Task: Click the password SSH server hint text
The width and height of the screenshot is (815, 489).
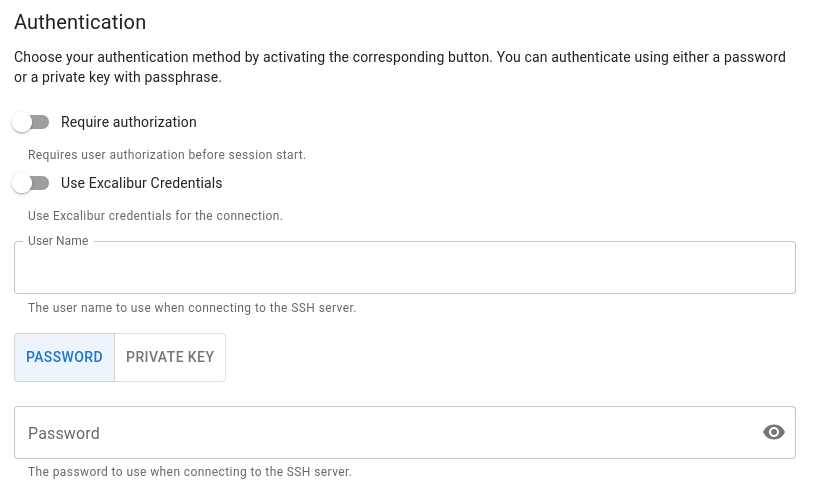Action: (x=190, y=471)
